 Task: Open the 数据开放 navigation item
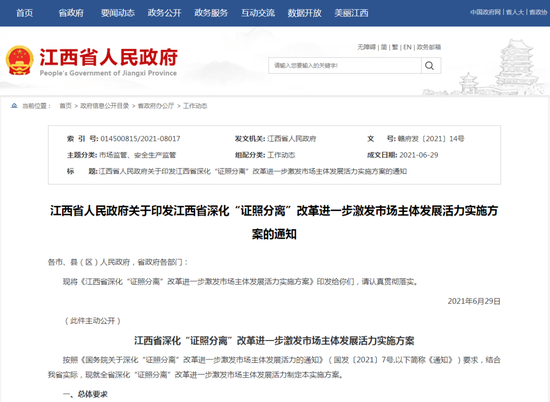[304, 13]
